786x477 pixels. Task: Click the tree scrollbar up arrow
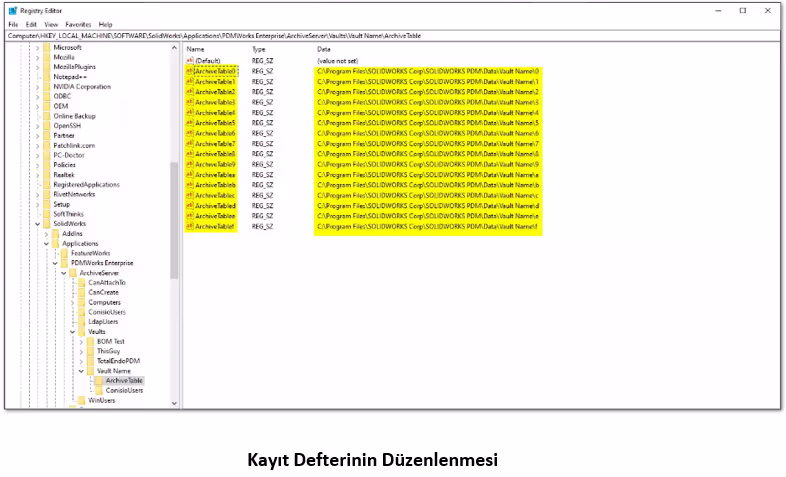click(174, 48)
